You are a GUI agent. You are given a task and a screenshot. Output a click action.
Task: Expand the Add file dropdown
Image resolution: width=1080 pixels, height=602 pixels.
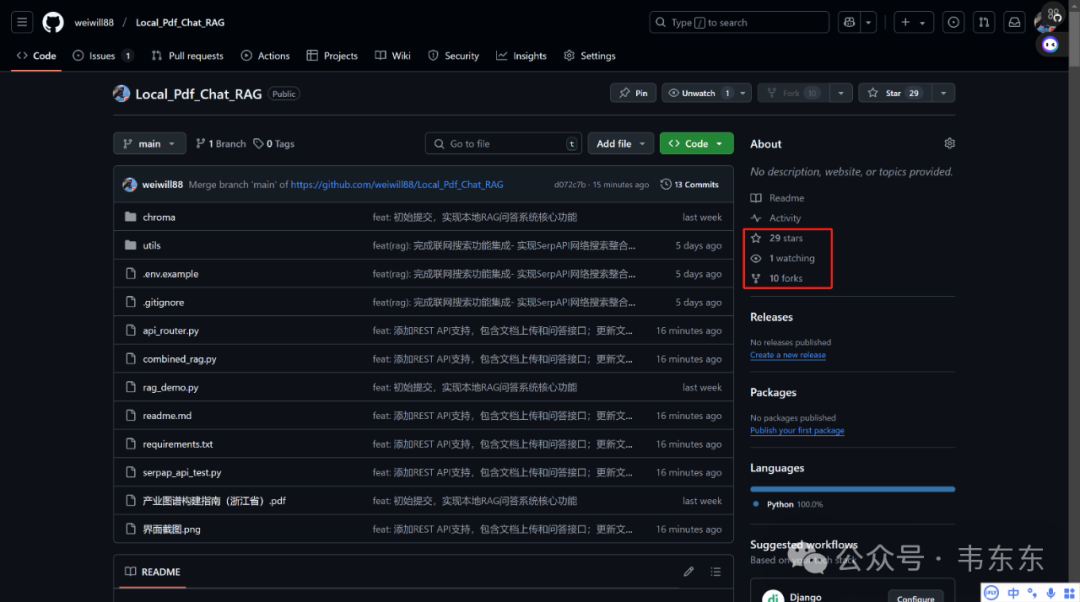(x=620, y=143)
